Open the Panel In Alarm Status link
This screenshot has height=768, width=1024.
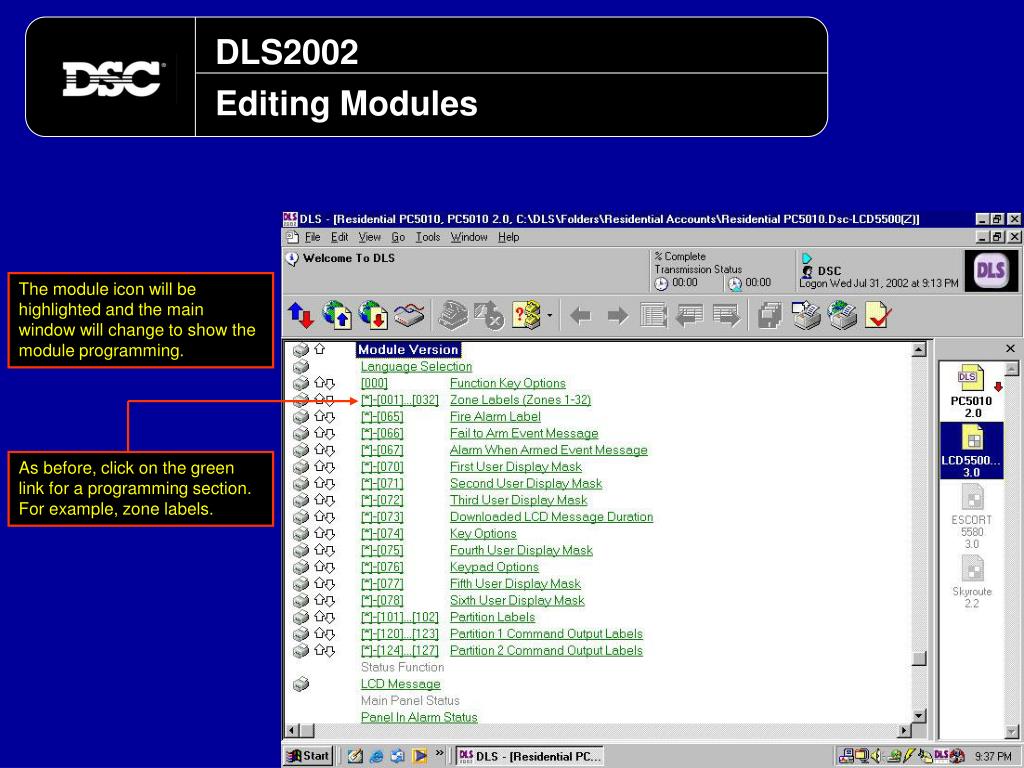[419, 717]
